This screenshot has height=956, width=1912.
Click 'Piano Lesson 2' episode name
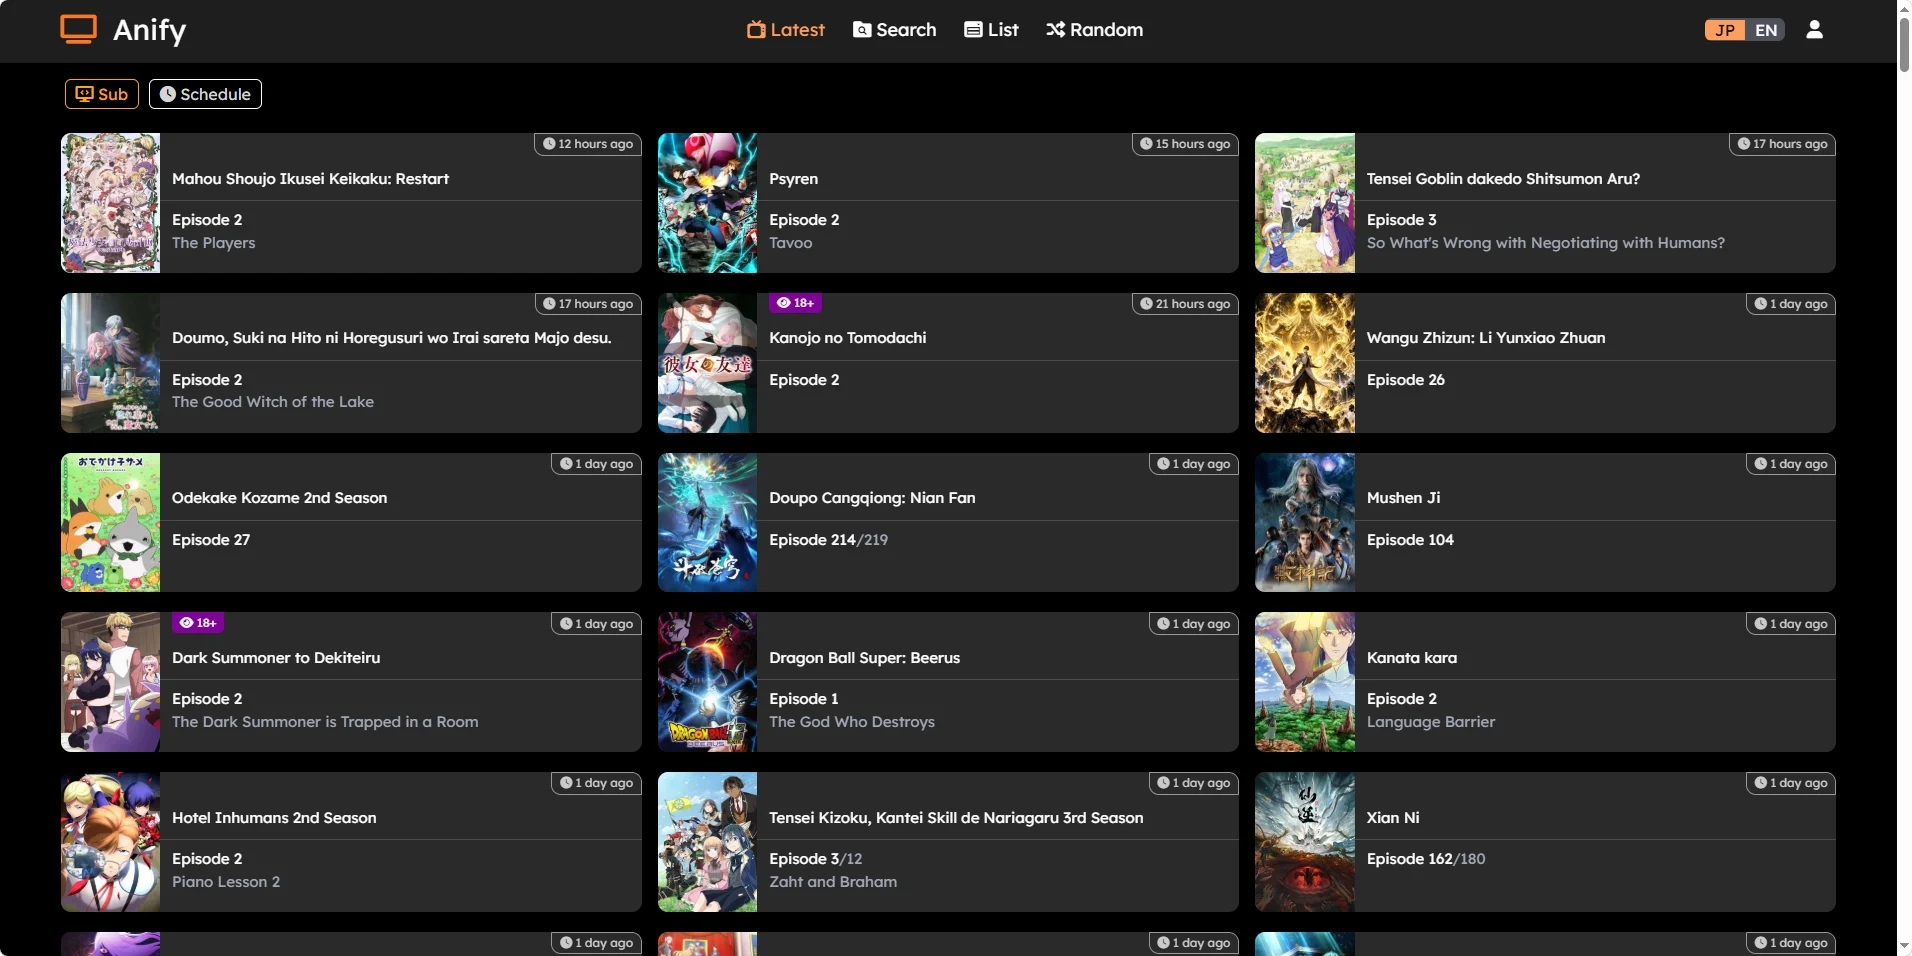226,882
